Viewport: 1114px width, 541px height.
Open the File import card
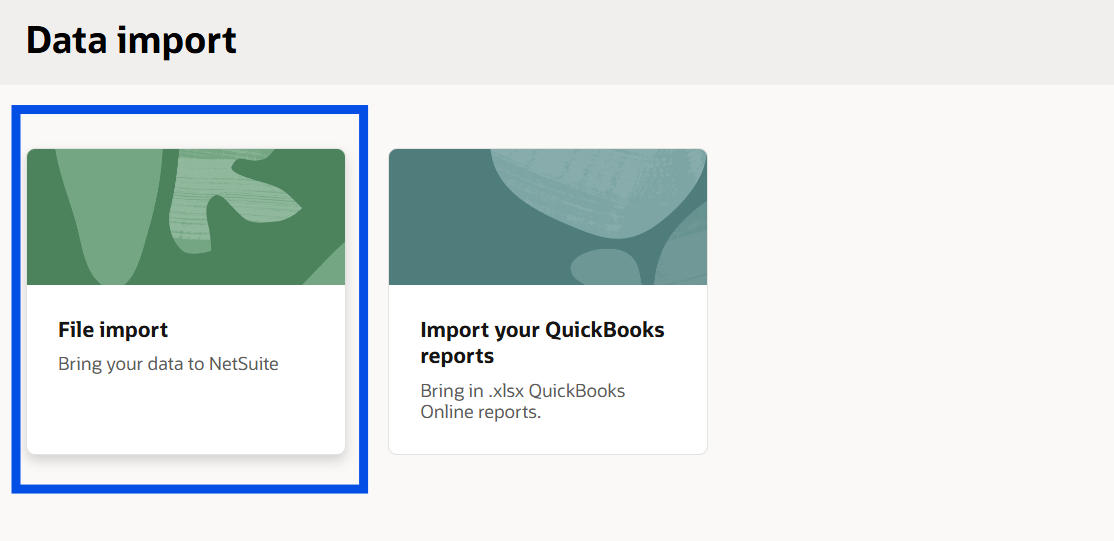(x=185, y=301)
